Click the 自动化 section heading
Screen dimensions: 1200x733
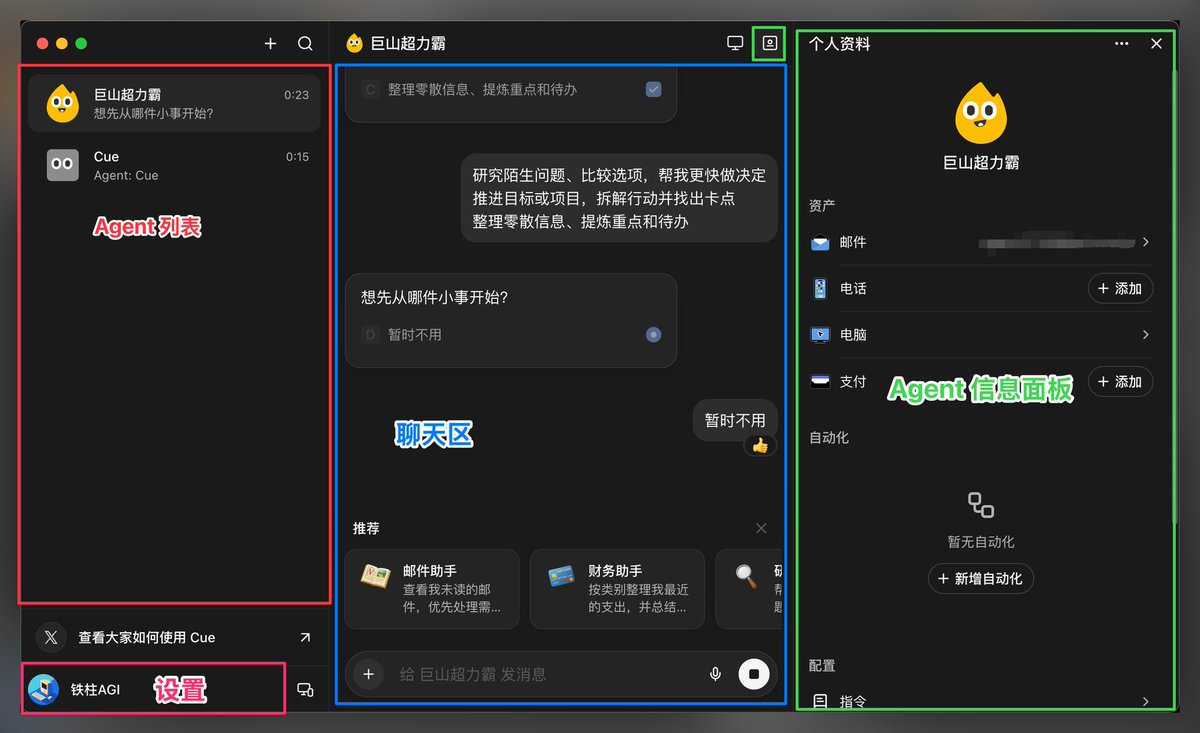(829, 437)
